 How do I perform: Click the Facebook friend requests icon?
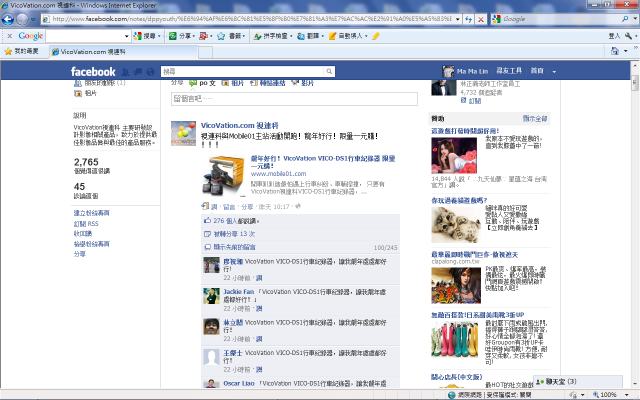tap(125, 72)
